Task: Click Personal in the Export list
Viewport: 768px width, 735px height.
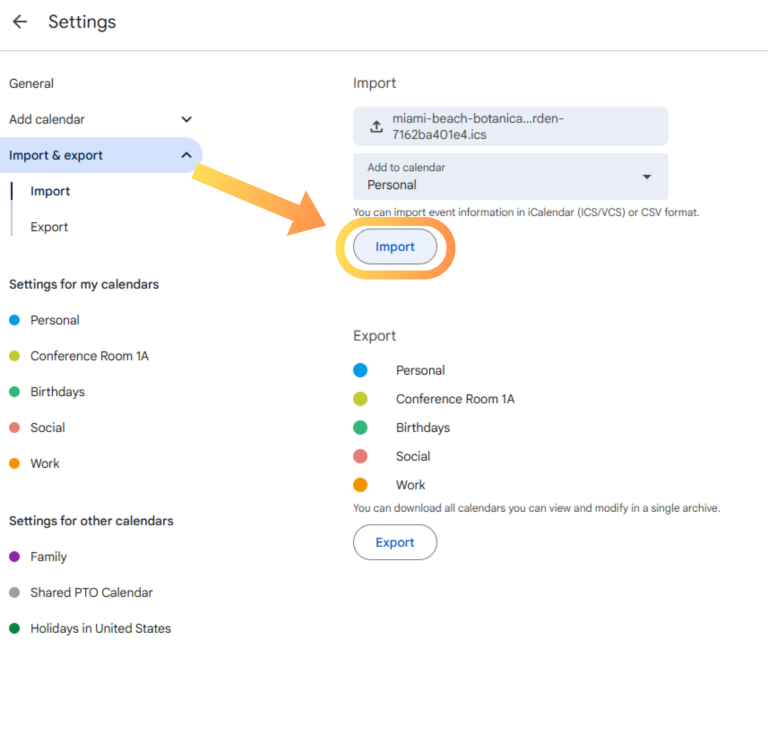Action: (420, 371)
